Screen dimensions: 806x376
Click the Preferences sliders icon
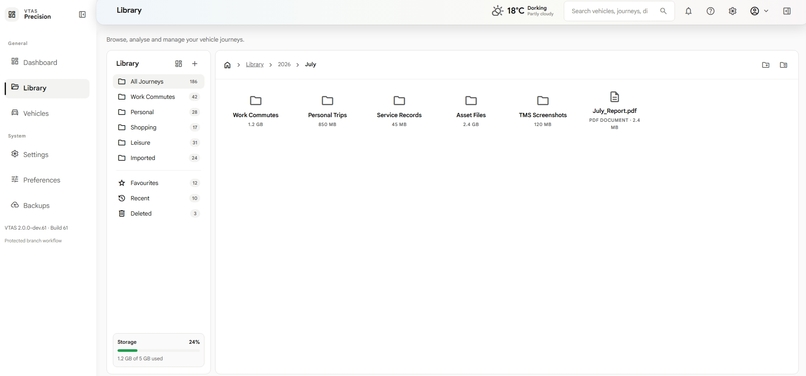[x=14, y=180]
